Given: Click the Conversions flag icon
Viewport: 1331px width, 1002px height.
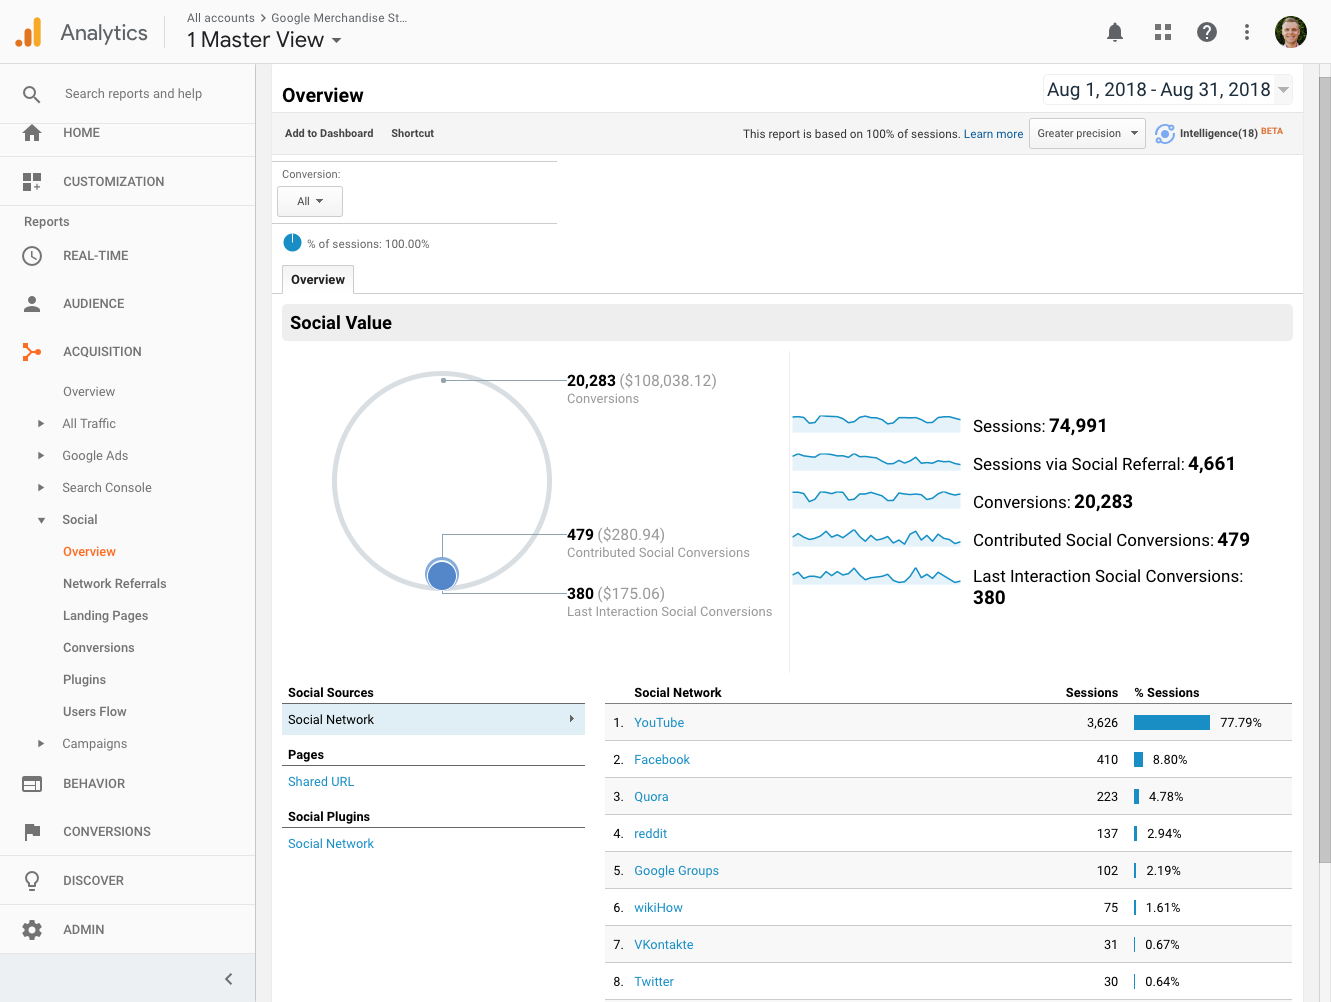Looking at the screenshot, I should [x=32, y=832].
